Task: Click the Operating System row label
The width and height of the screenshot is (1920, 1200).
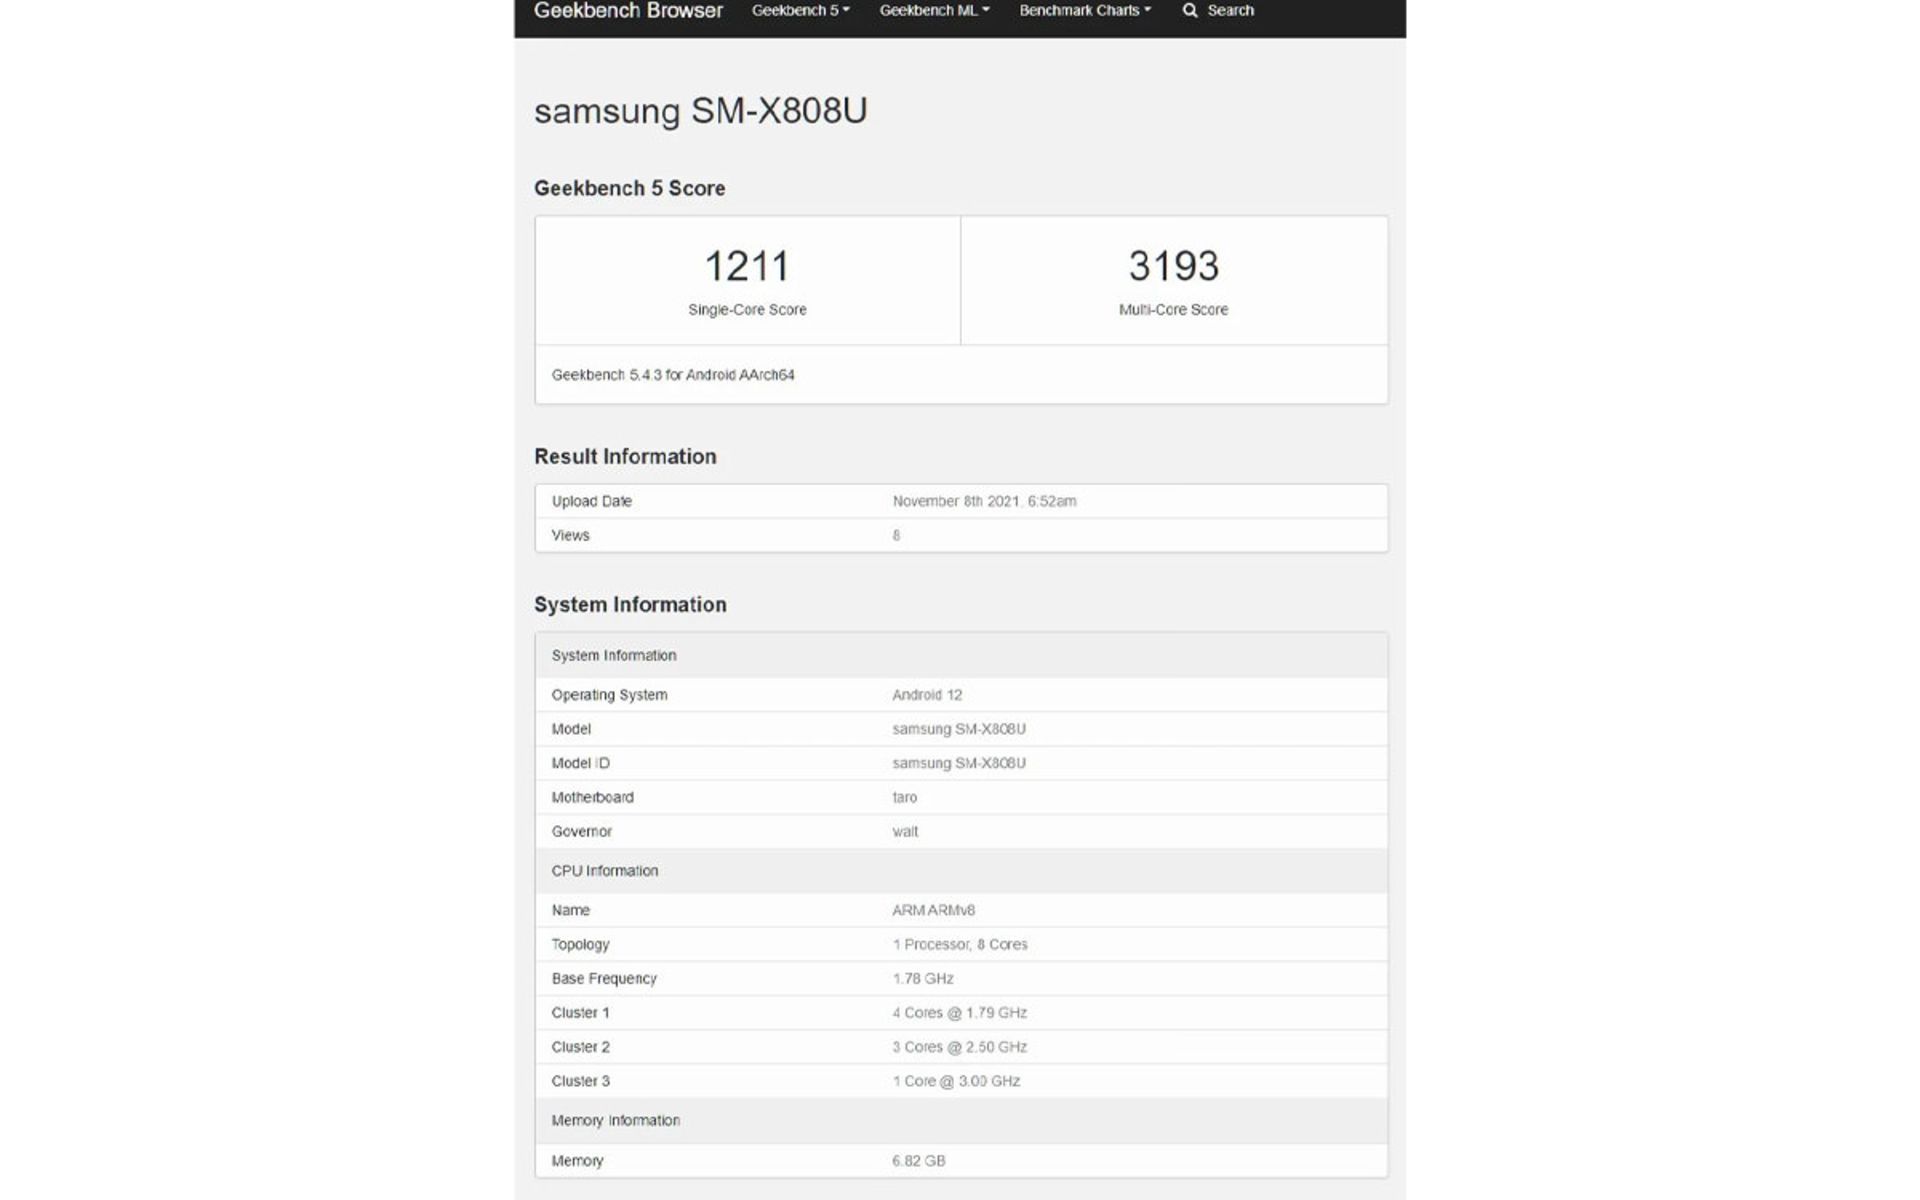Action: [609, 695]
